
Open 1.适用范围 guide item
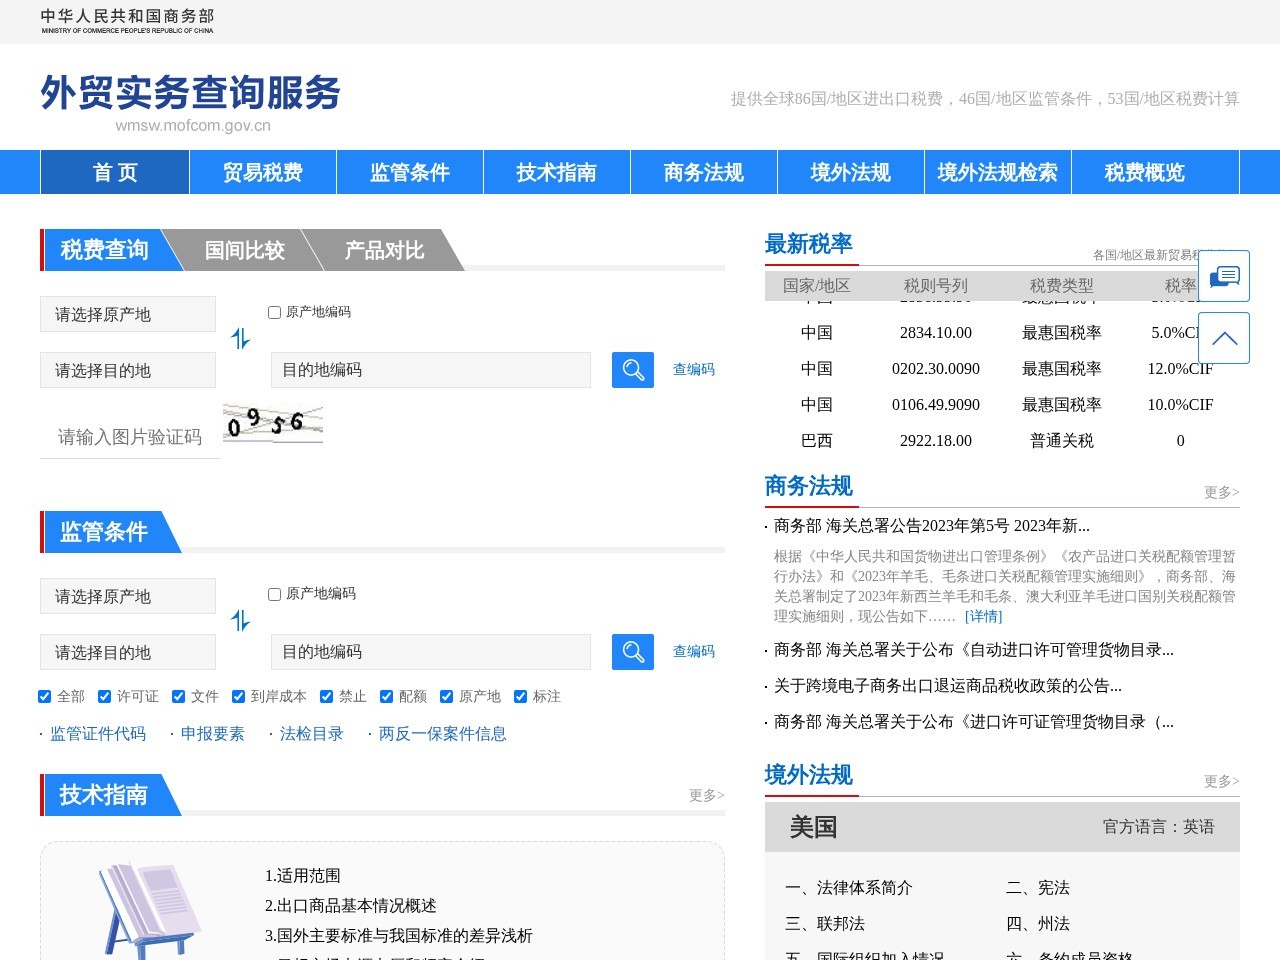click(x=303, y=876)
